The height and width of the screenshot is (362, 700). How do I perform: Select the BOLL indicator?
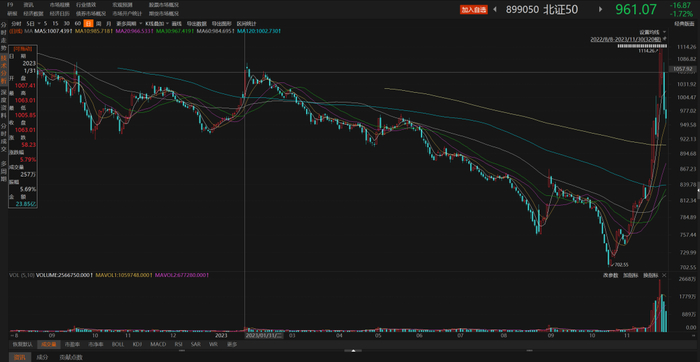coord(118,344)
